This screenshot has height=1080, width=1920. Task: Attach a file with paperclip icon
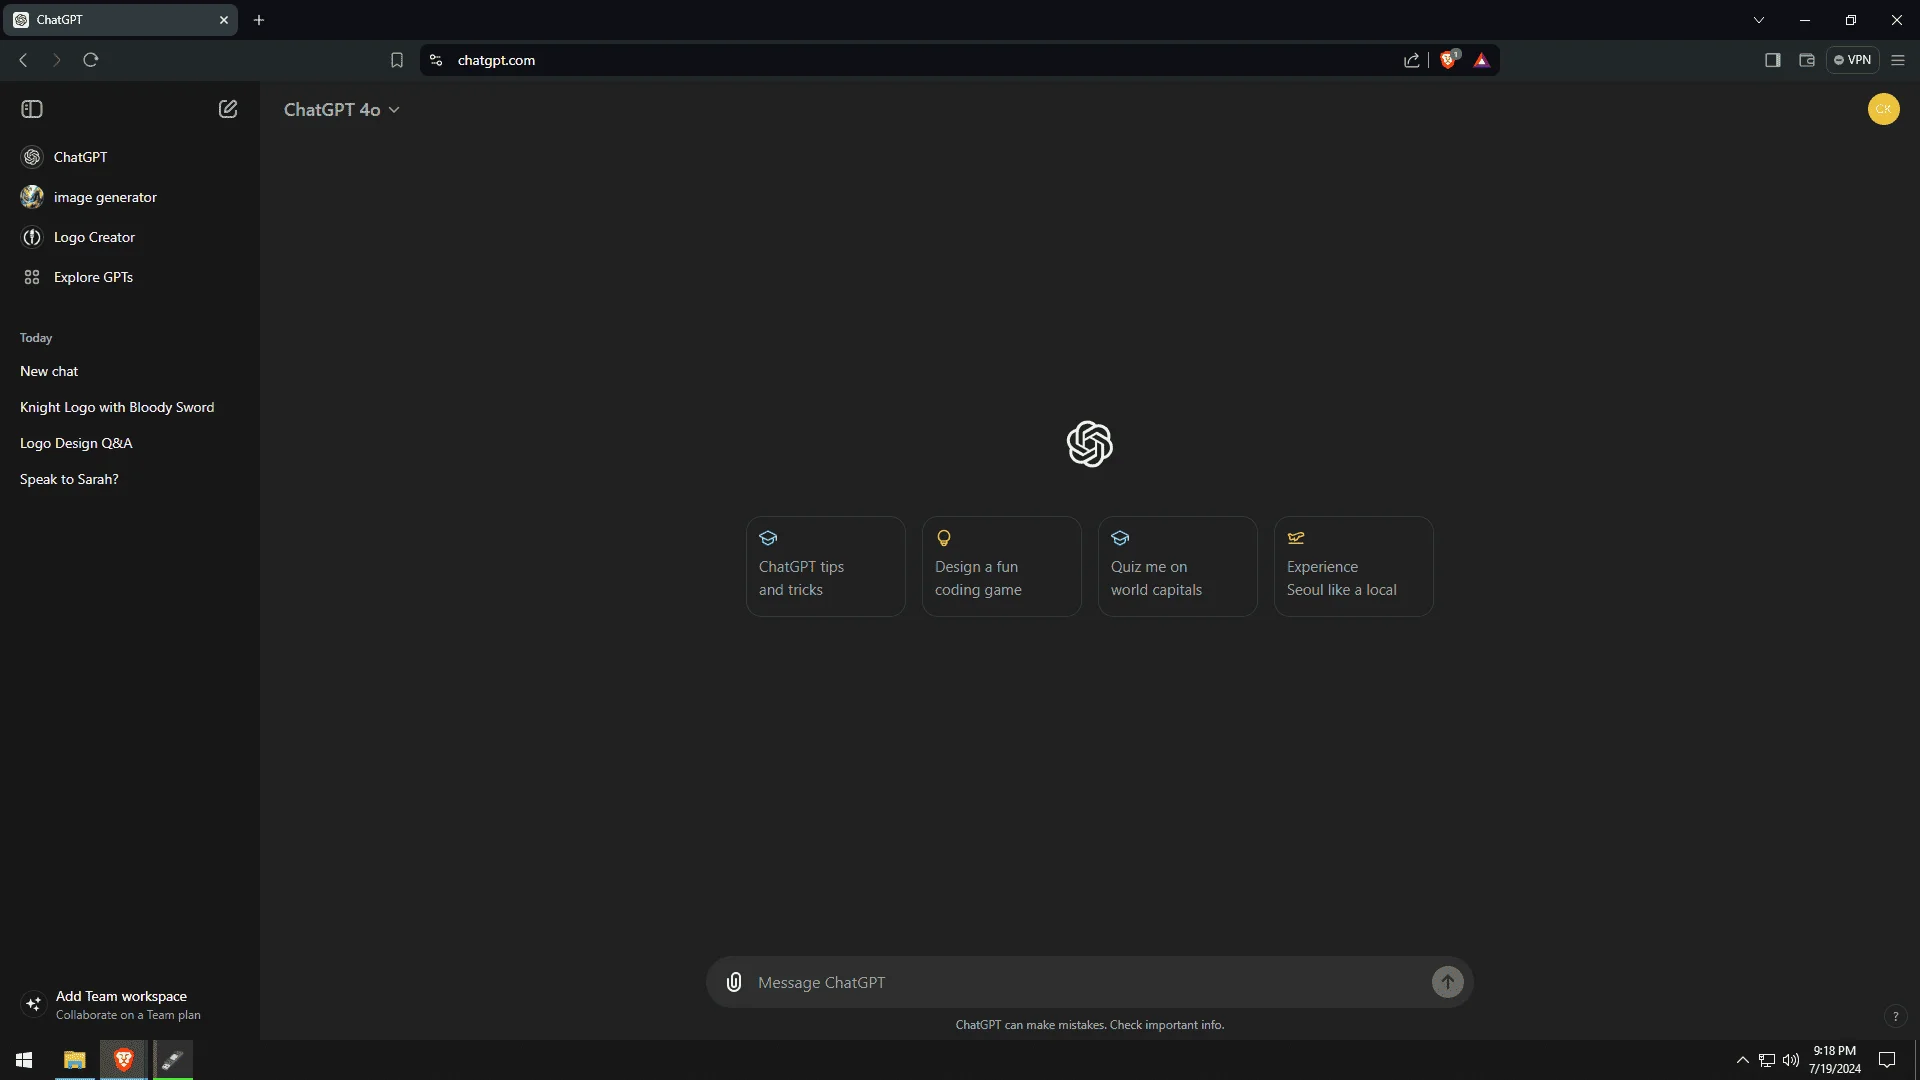(734, 982)
